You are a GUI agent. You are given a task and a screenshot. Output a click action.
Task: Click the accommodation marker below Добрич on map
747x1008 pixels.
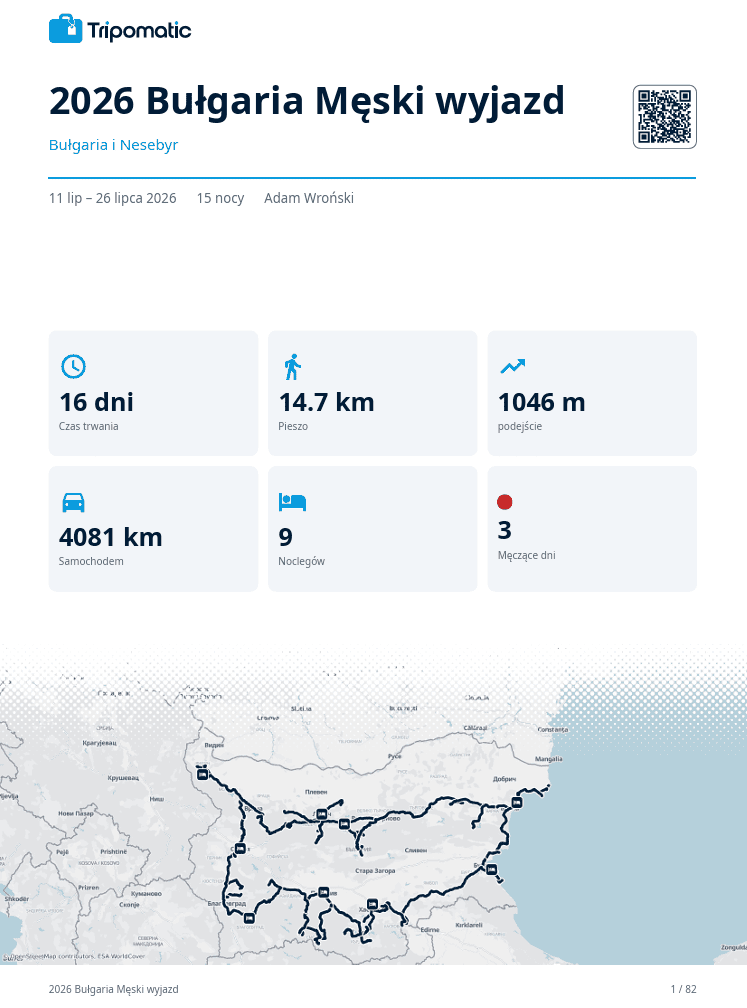(516, 802)
